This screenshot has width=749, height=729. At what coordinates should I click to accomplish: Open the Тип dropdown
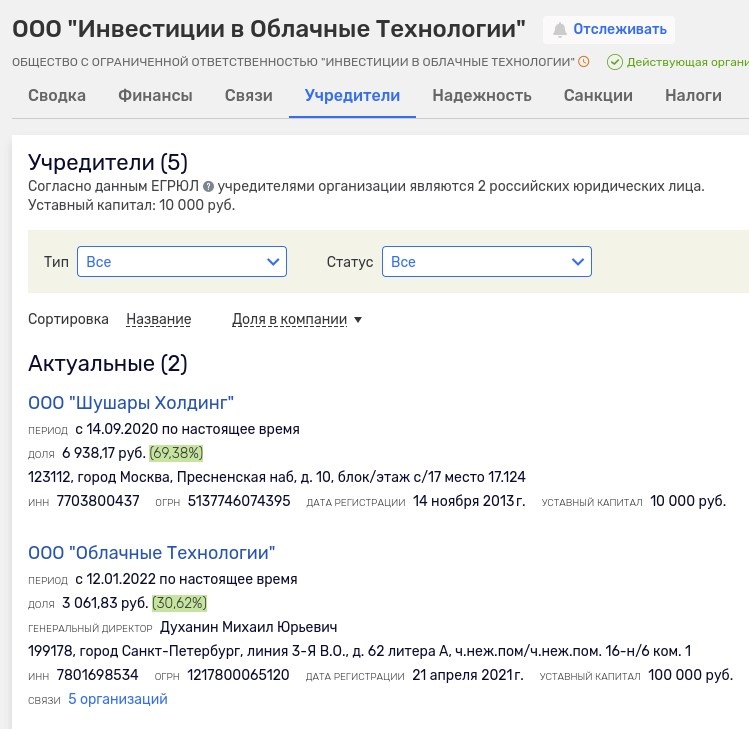[x=182, y=261]
